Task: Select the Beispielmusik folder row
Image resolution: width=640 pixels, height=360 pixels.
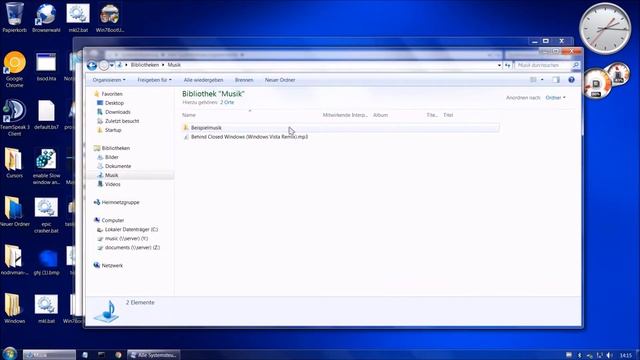Action: [x=340, y=128]
